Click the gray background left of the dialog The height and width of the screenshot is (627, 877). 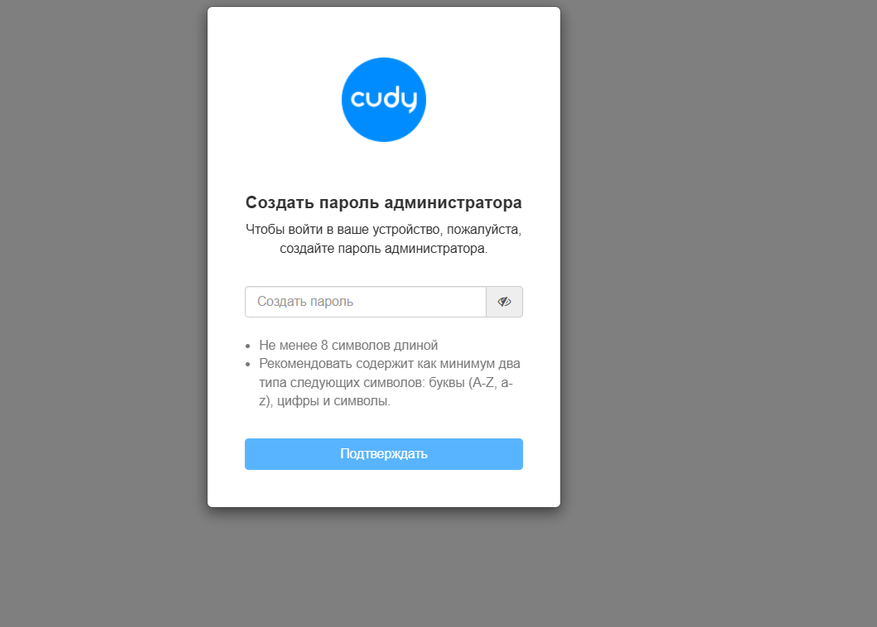pyautogui.click(x=103, y=313)
